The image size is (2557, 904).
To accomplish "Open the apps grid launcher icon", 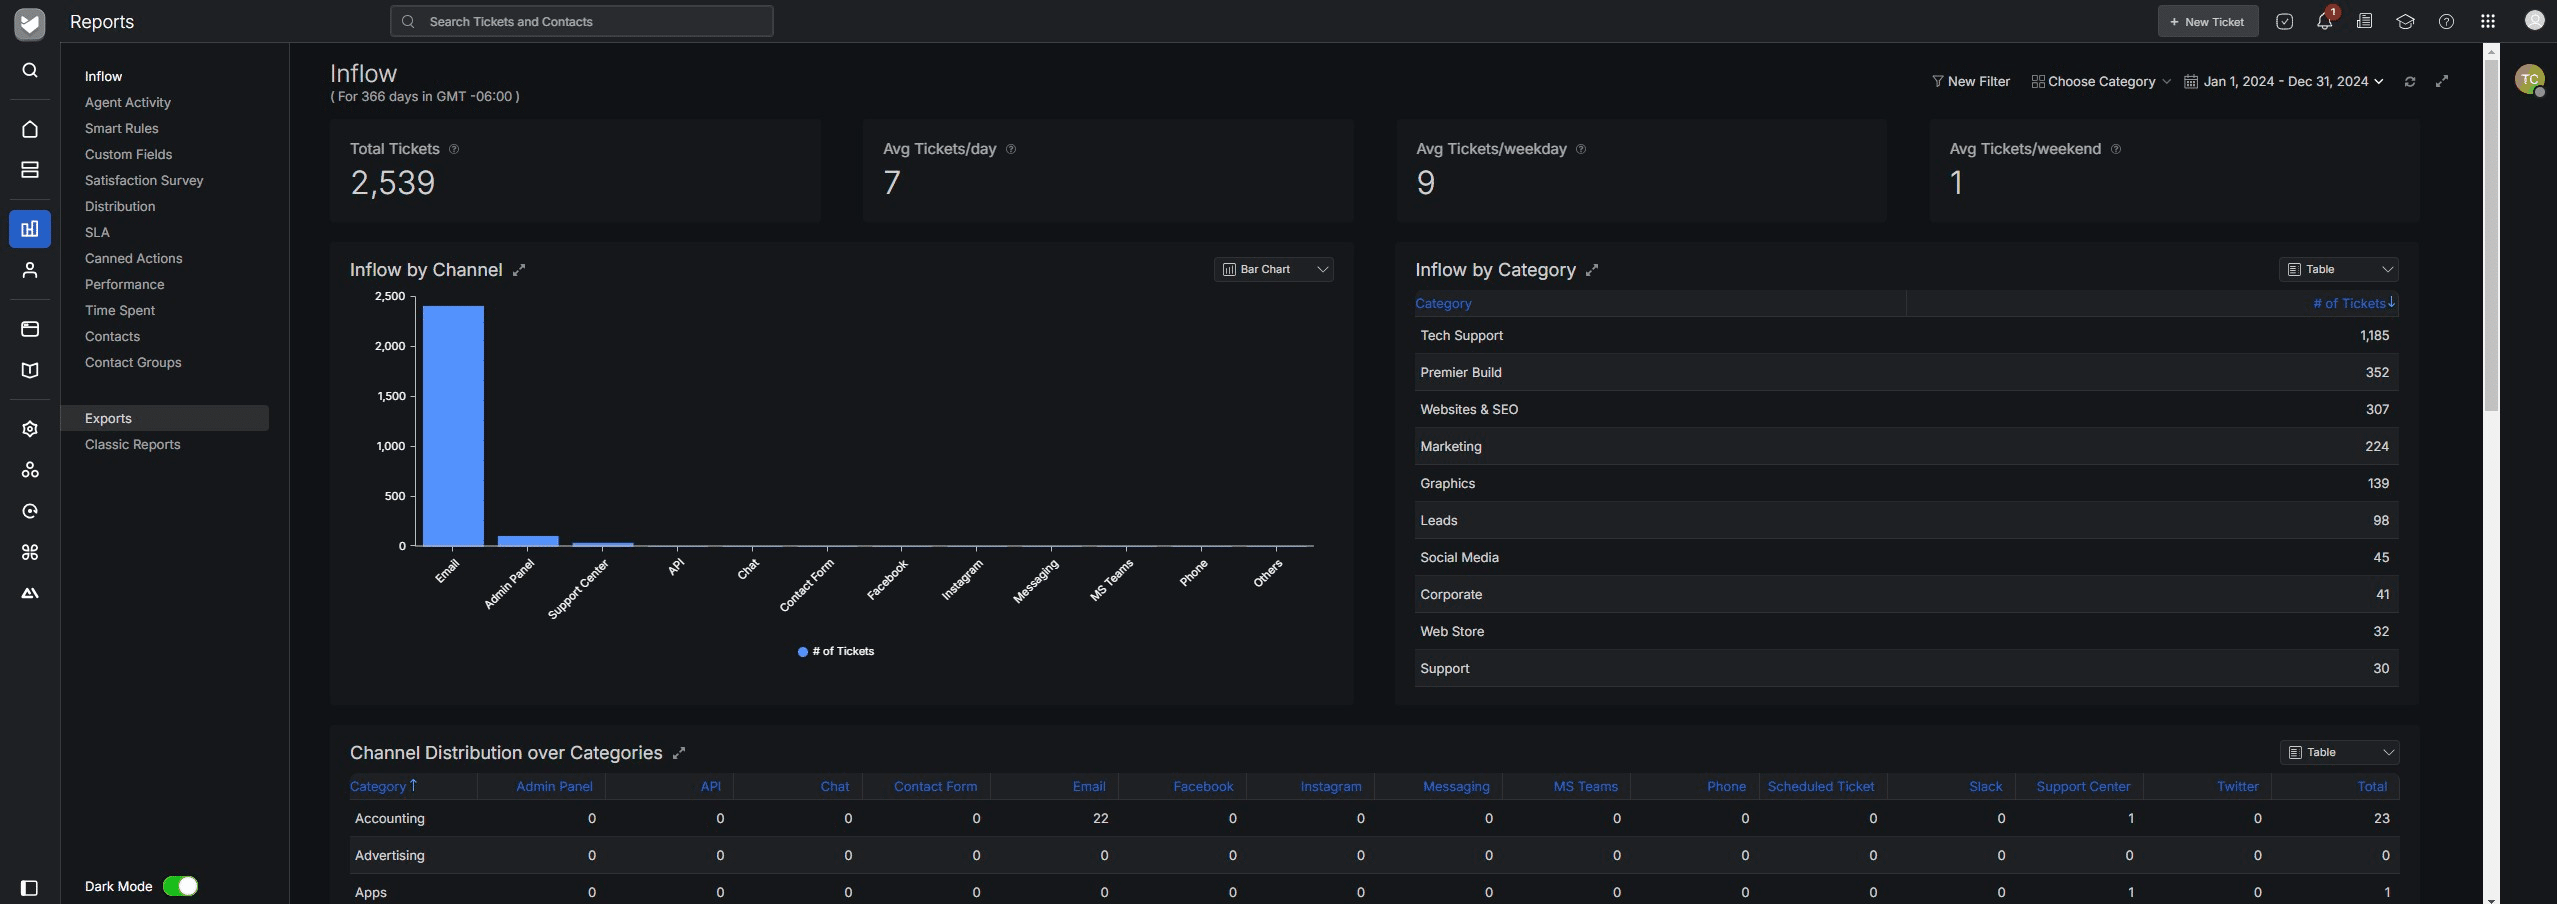I will (2487, 22).
